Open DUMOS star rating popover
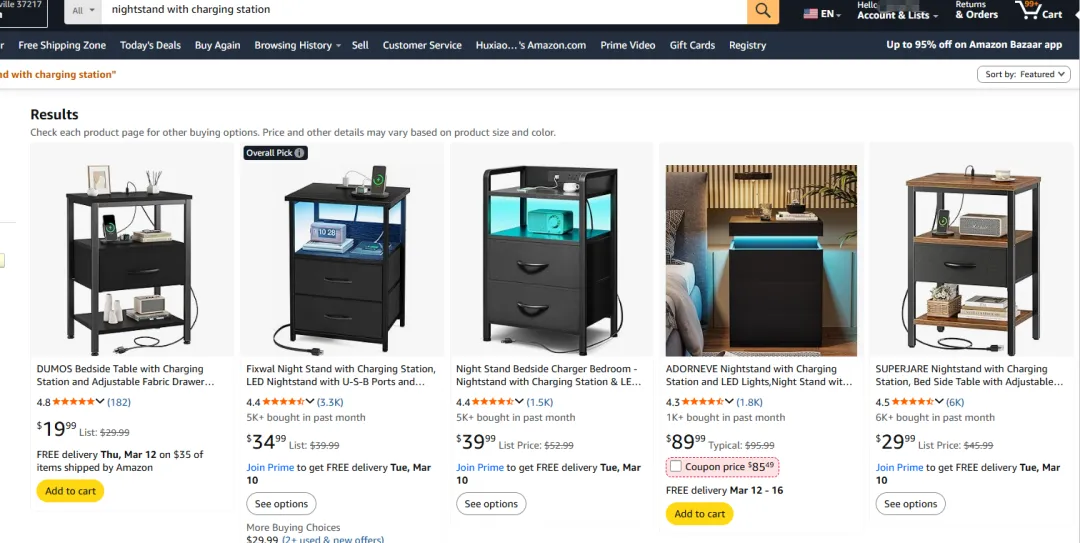This screenshot has width=1080, height=543. point(78,402)
